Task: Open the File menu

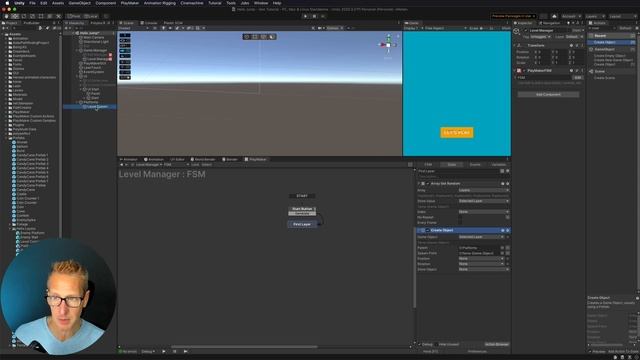Action: 32,3
